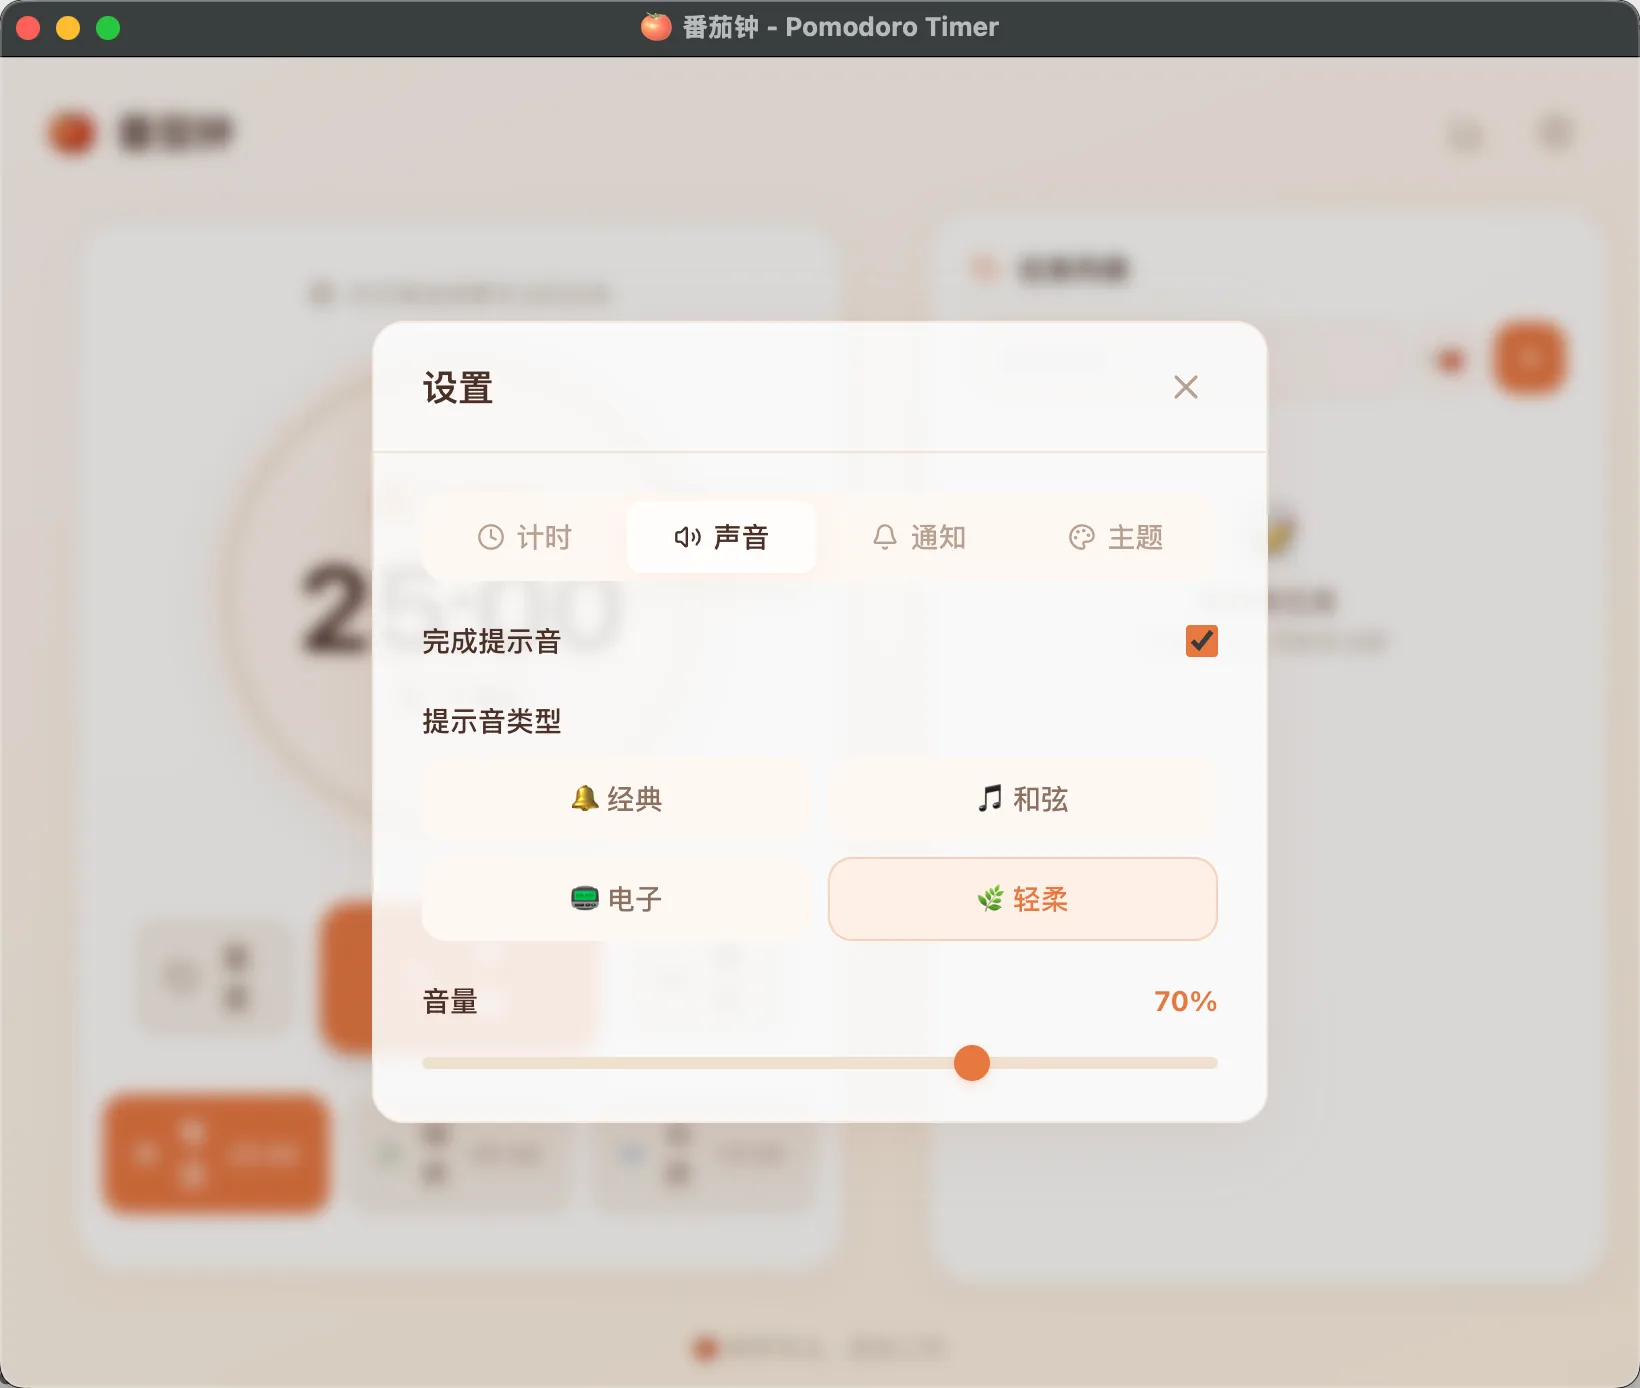Select the 声音 tab
Viewport: 1640px width, 1388px height.
(721, 537)
